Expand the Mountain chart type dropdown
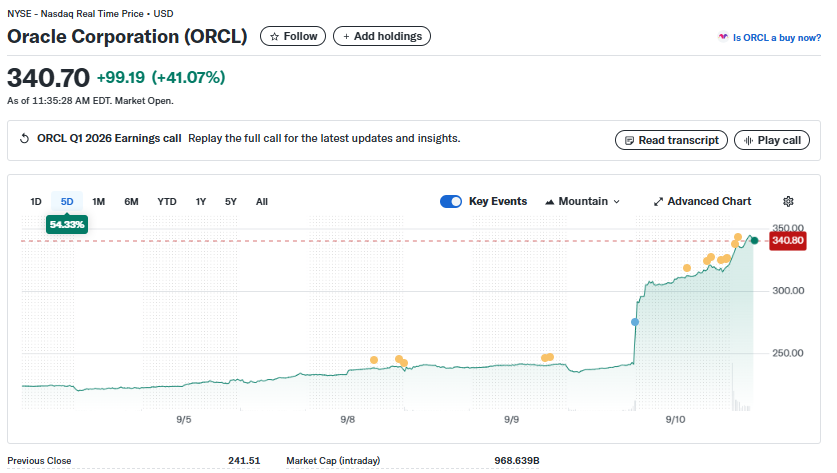 point(582,201)
